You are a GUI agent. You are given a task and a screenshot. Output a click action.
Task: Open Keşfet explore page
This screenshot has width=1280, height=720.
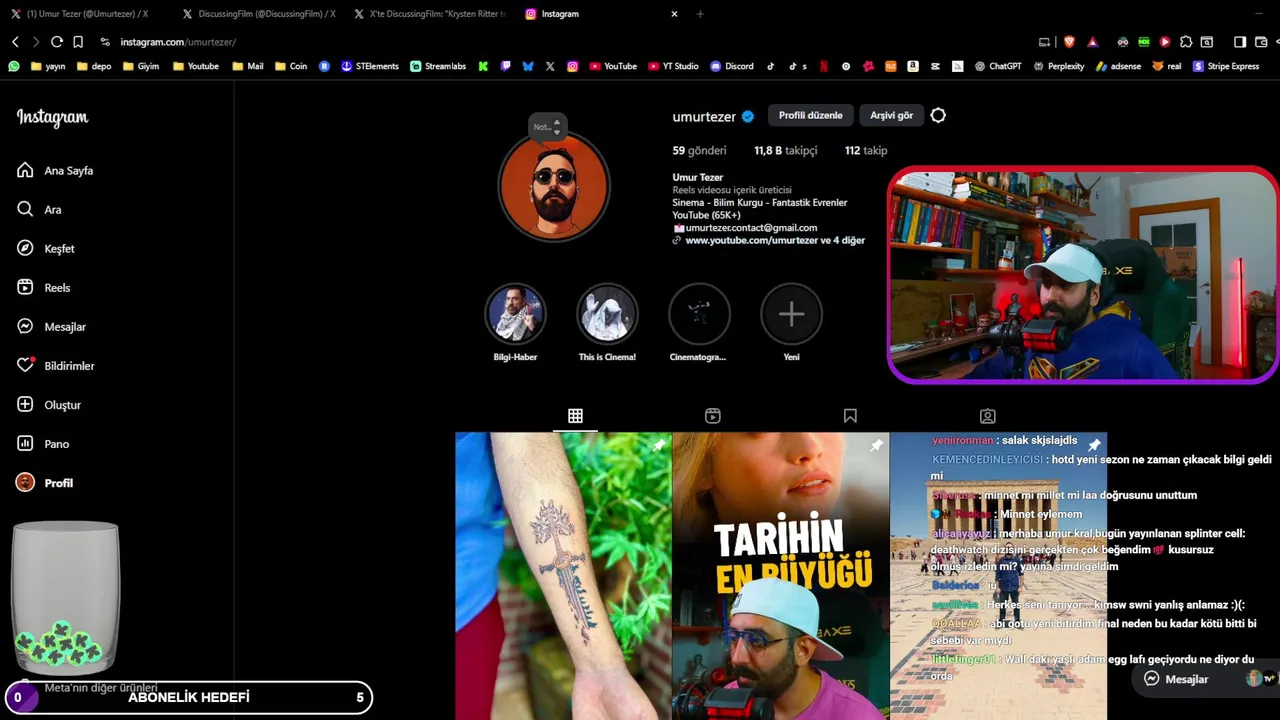coord(45,249)
